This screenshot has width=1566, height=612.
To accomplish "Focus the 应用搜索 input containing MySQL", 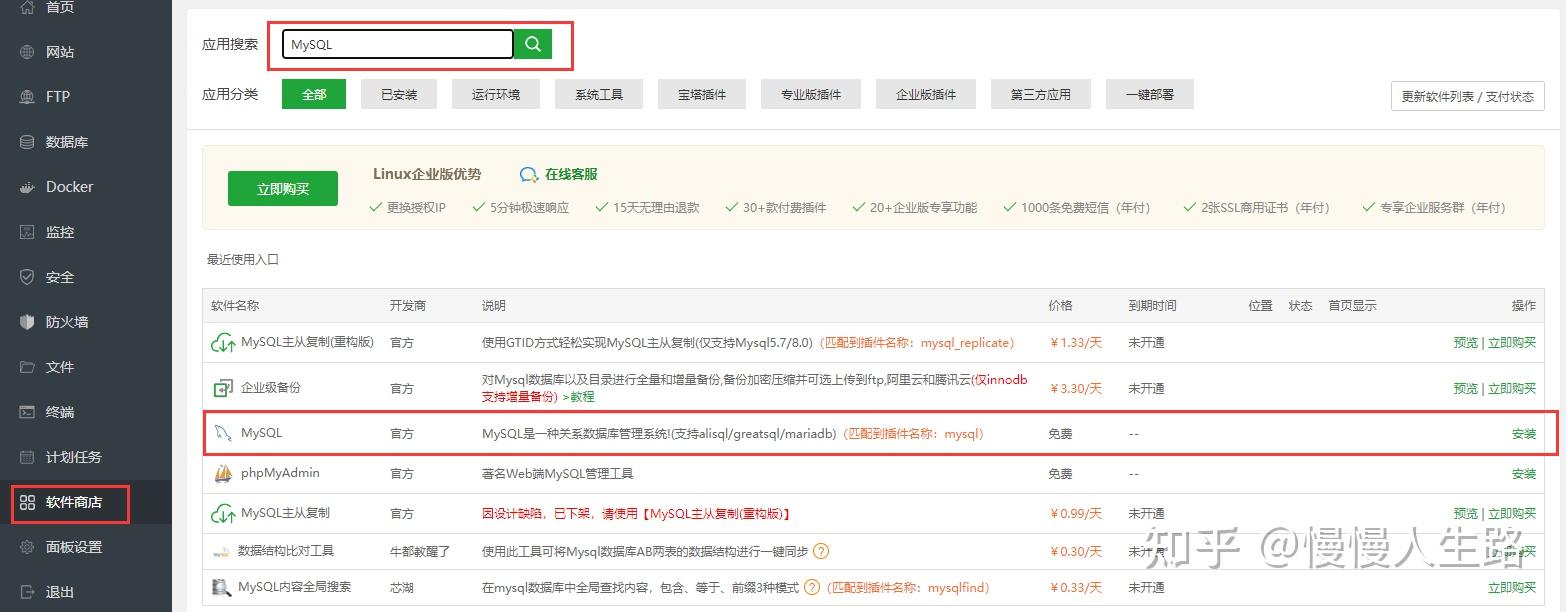I will coord(398,44).
